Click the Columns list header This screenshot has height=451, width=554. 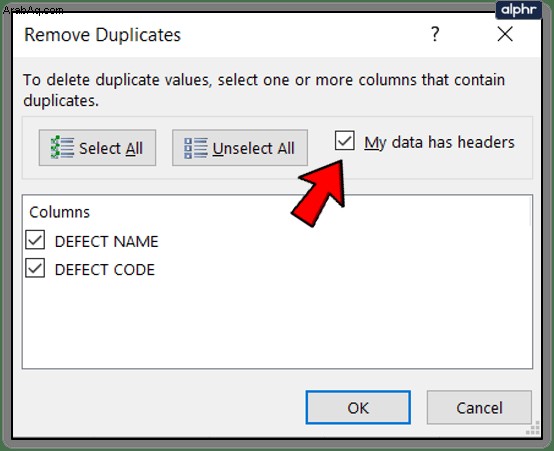click(59, 212)
